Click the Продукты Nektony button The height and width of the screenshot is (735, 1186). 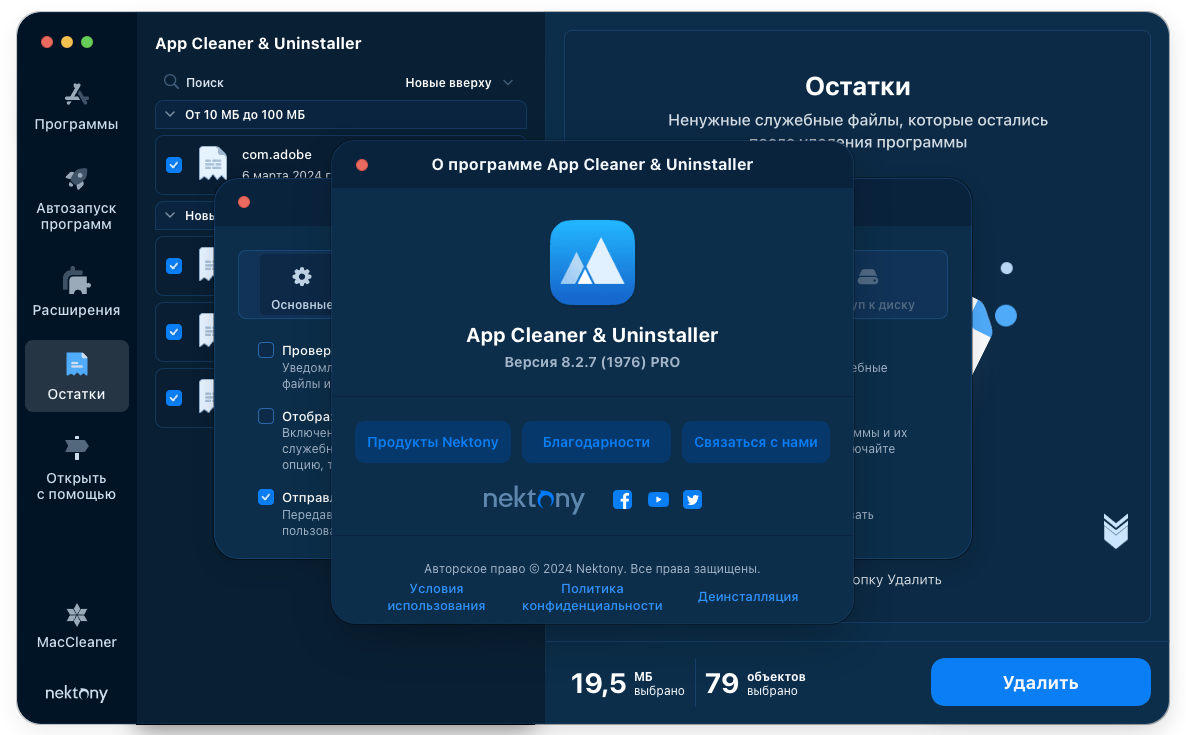432,442
